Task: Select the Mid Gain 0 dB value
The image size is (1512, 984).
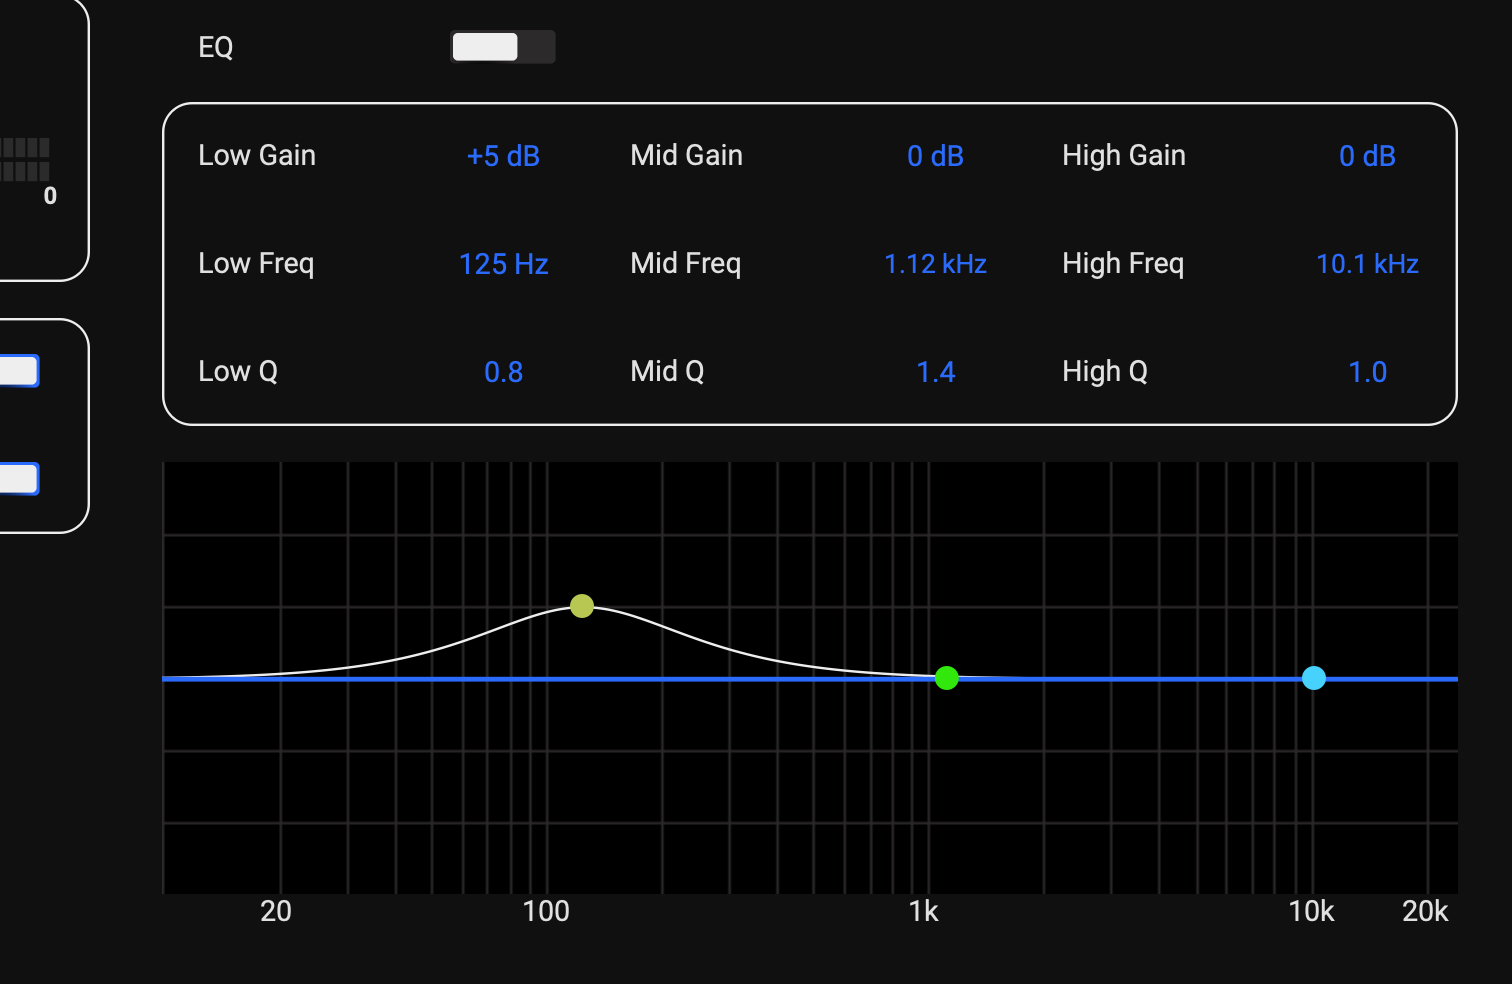Action: tap(935, 156)
